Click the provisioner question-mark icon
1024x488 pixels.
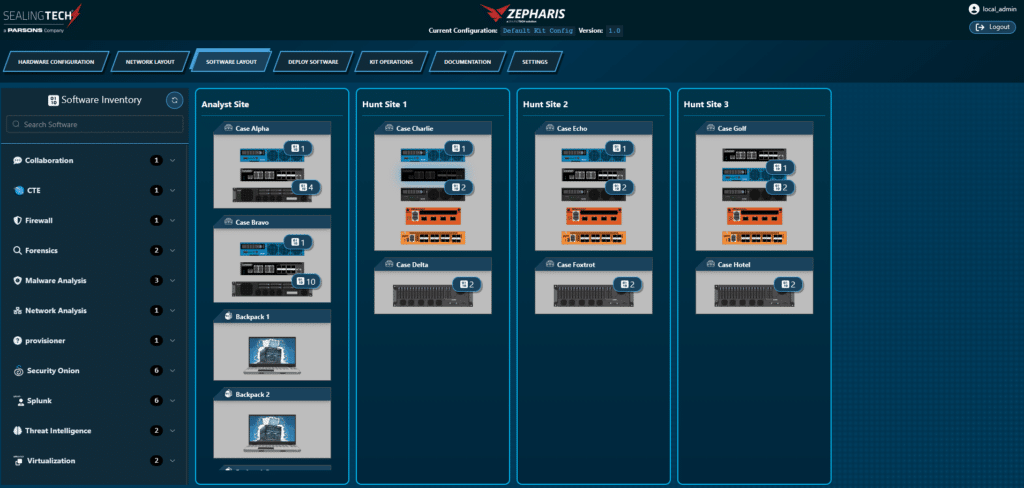18,341
